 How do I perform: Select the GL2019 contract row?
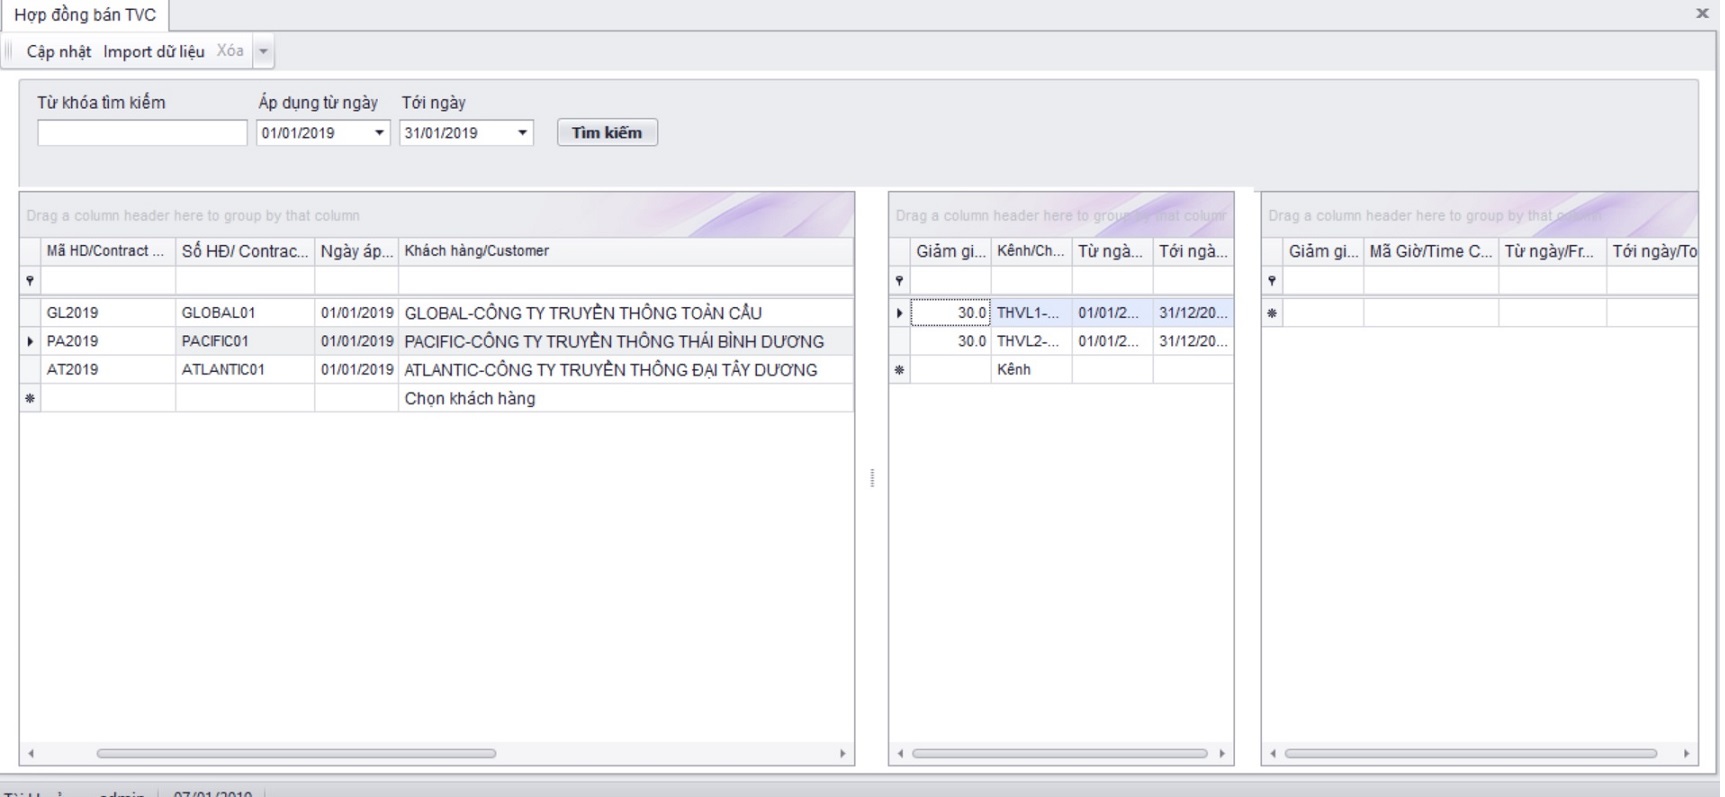tap(437, 313)
